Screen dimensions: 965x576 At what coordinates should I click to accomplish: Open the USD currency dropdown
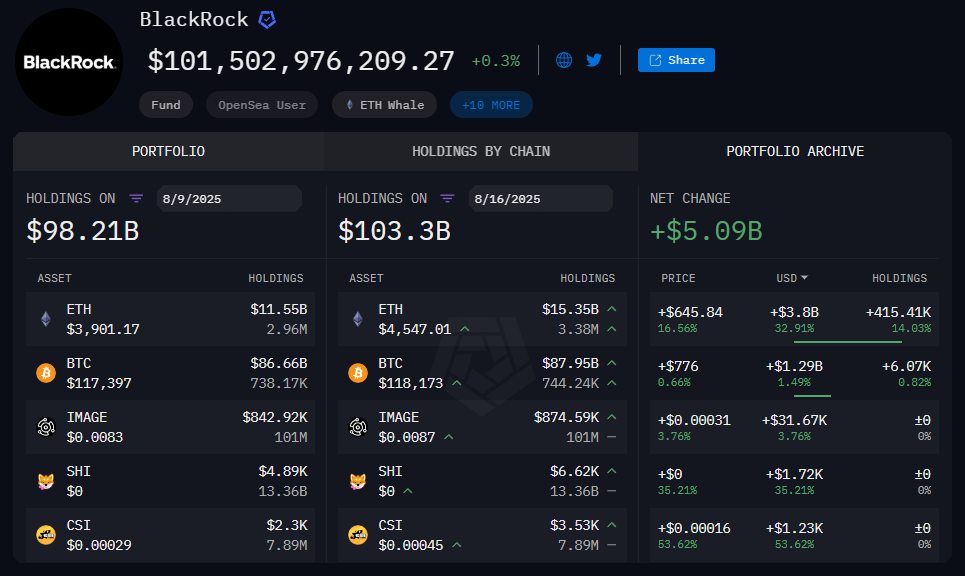point(792,278)
